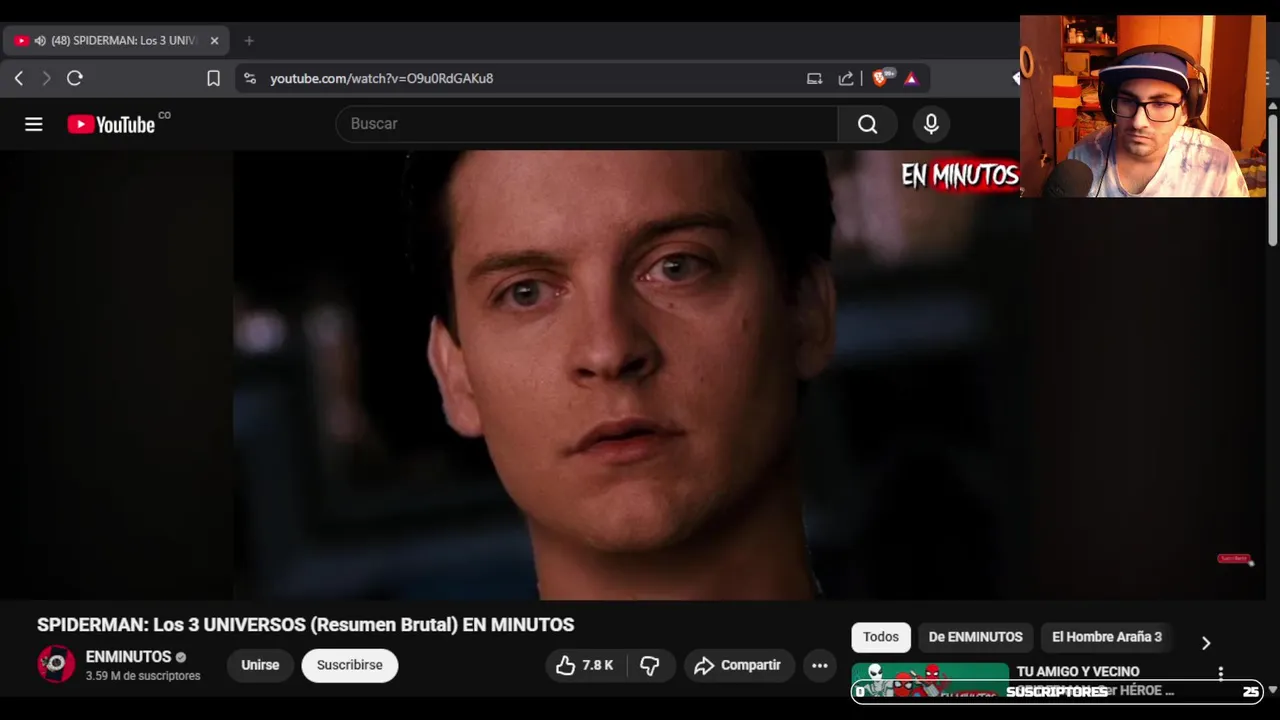This screenshot has width=1280, height=720.
Task: Open options for TU AMIGO Y VECINO video
Action: 1220,673
